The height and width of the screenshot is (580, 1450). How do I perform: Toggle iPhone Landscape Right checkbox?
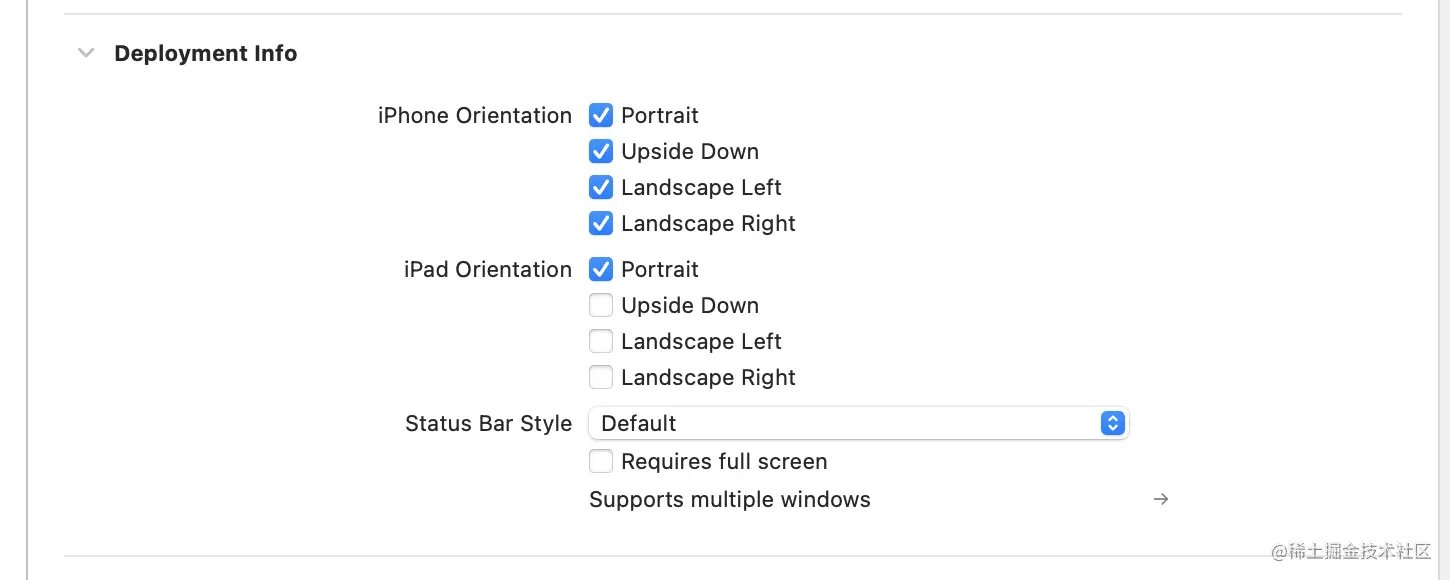click(x=601, y=224)
